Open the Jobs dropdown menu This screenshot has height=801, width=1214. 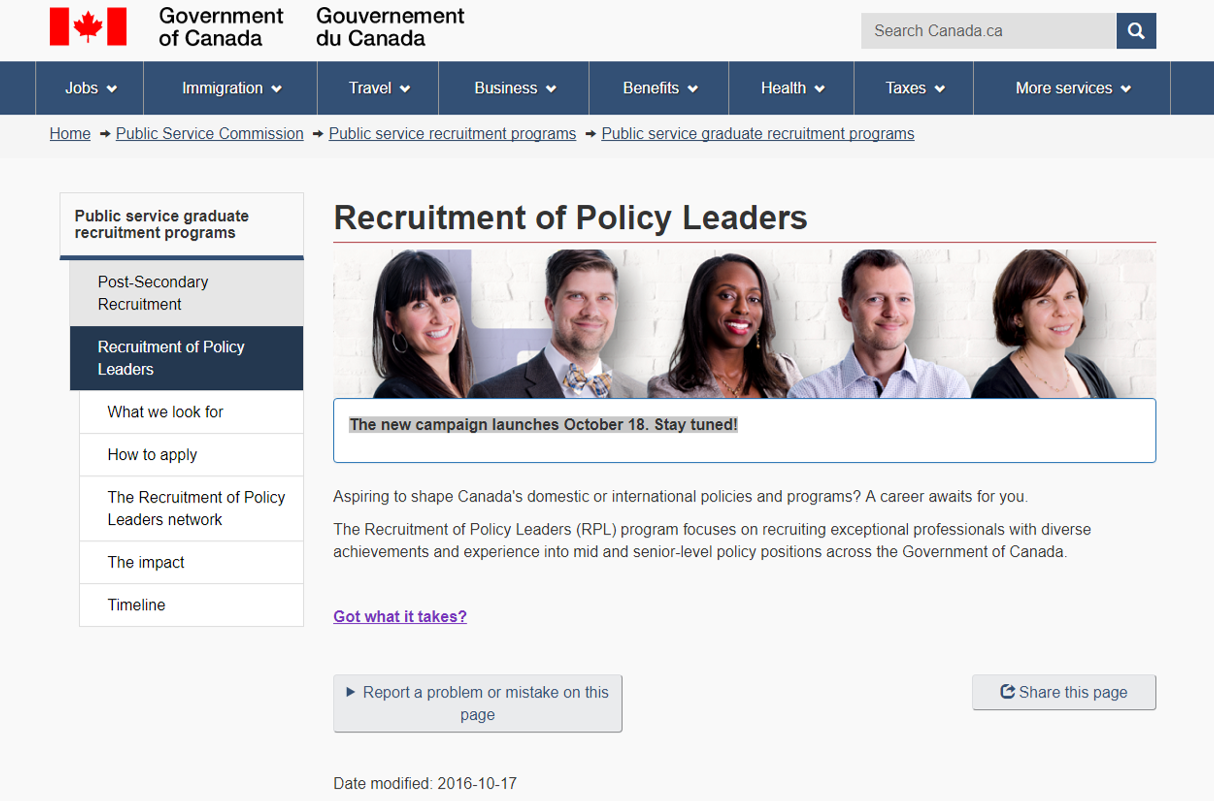coord(90,88)
